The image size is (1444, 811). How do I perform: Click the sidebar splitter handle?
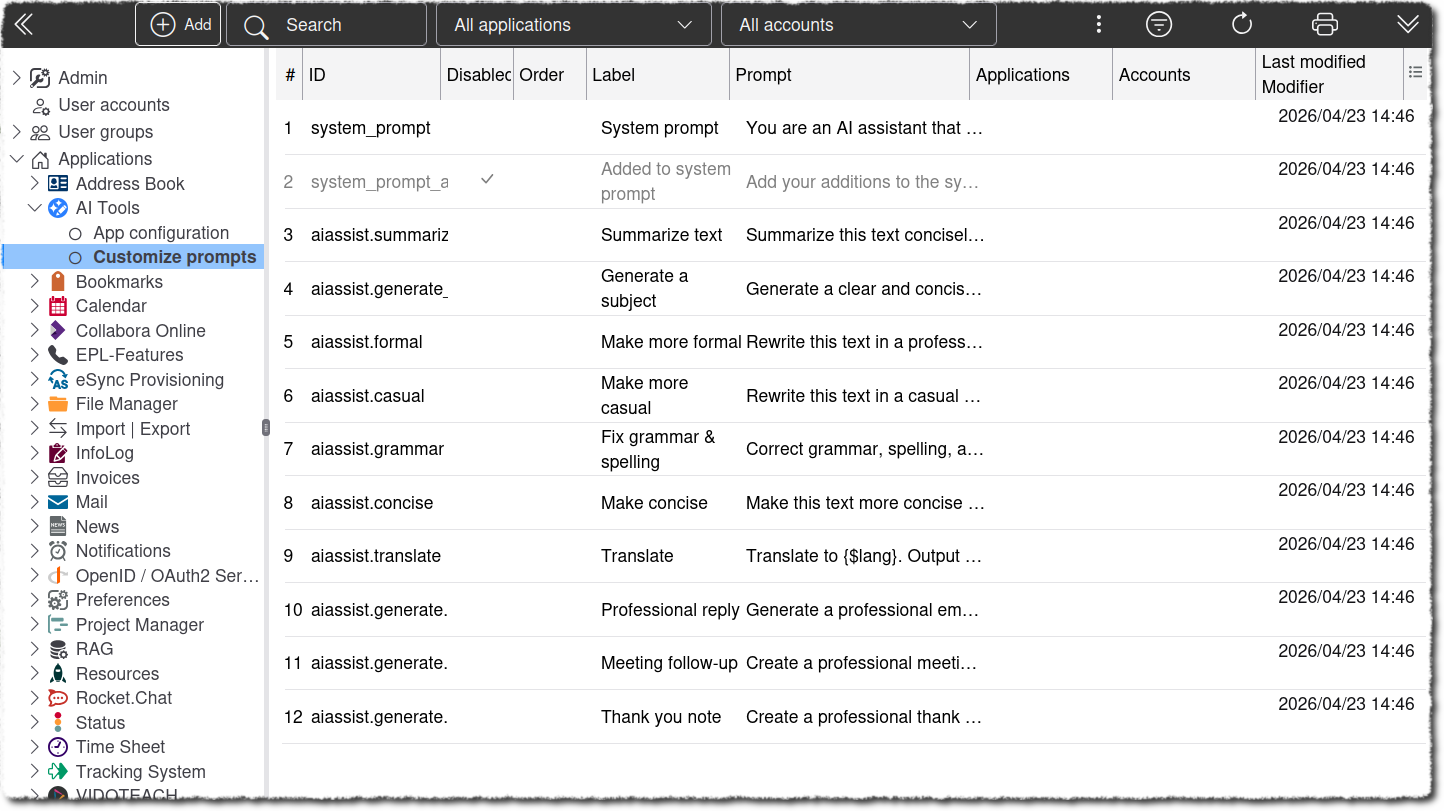tap(266, 428)
